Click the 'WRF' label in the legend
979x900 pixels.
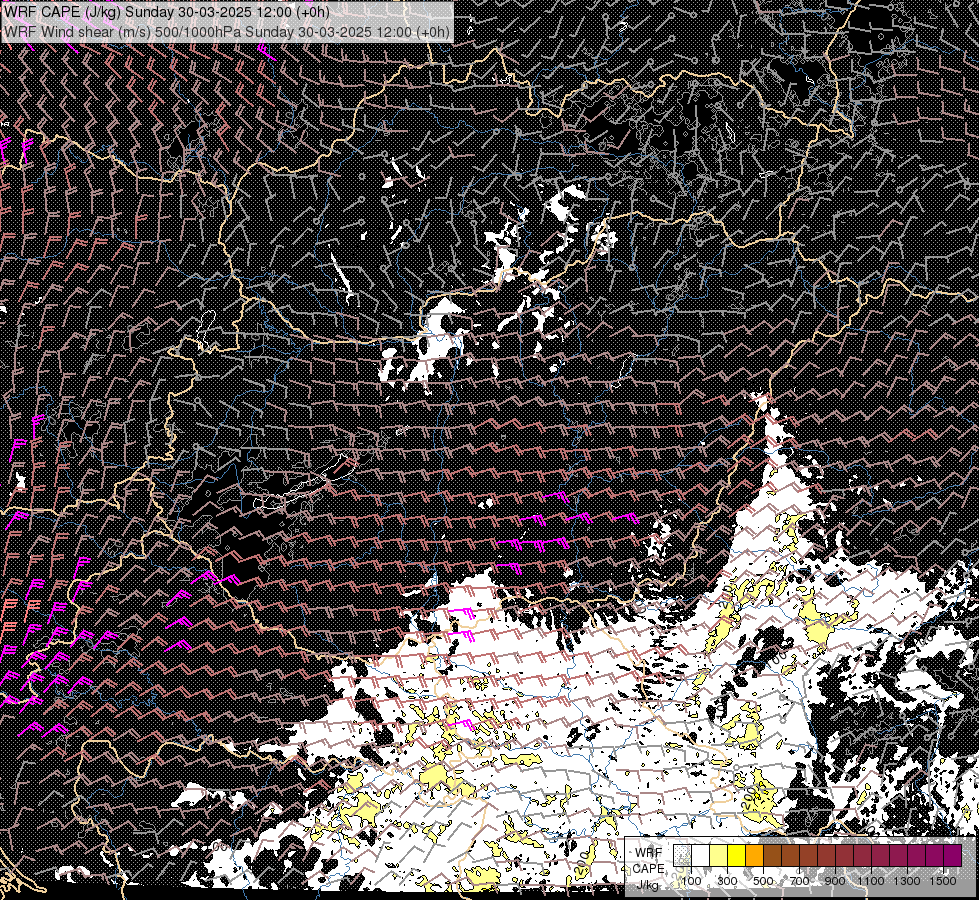click(649, 853)
